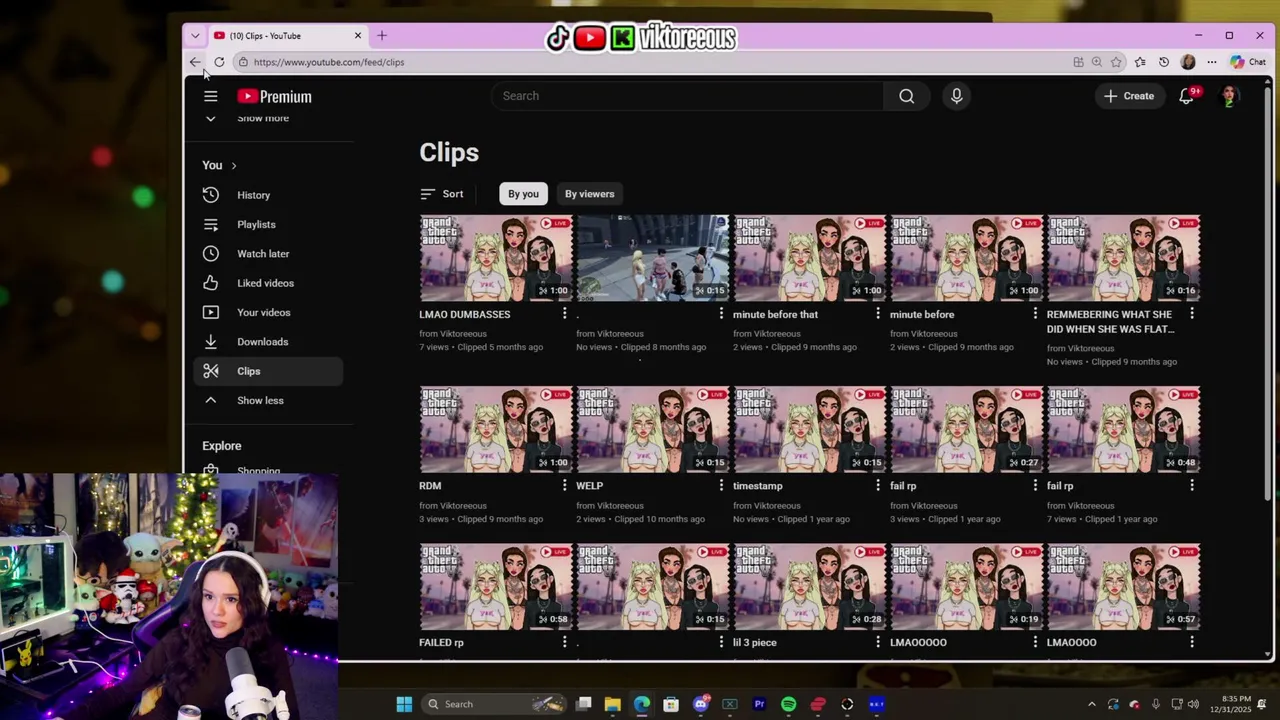
Task: Select Clips in the sidebar
Action: [268, 371]
